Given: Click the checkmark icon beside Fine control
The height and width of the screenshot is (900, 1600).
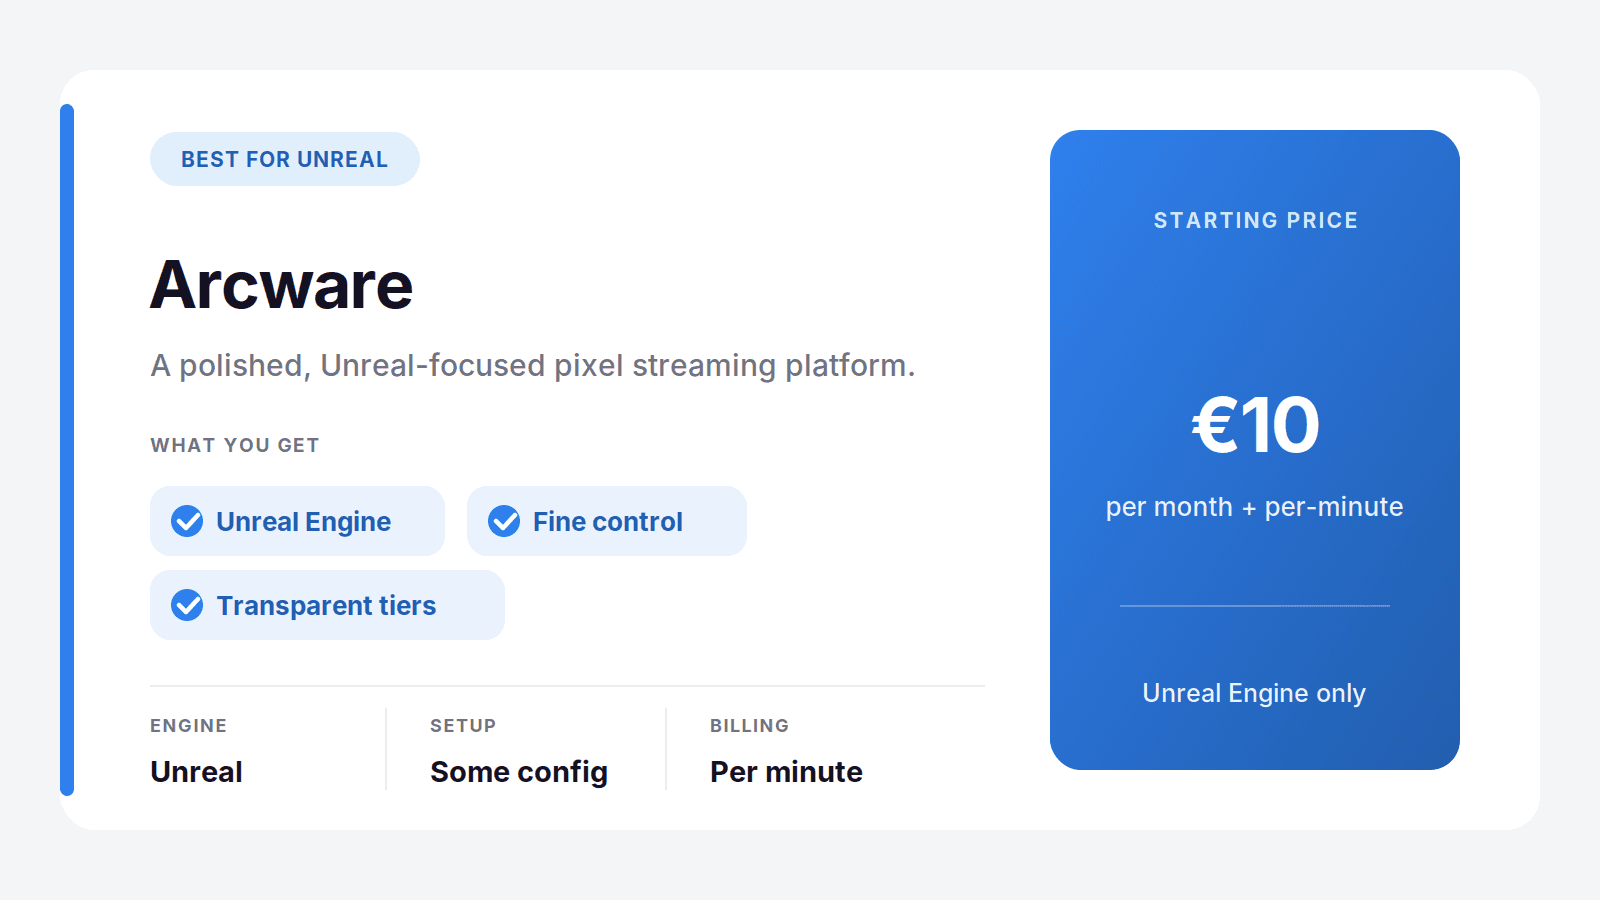Looking at the screenshot, I should [504, 521].
